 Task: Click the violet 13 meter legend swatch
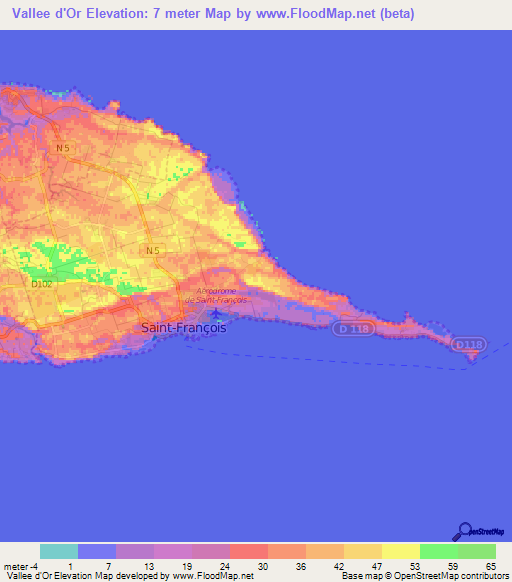[173, 552]
